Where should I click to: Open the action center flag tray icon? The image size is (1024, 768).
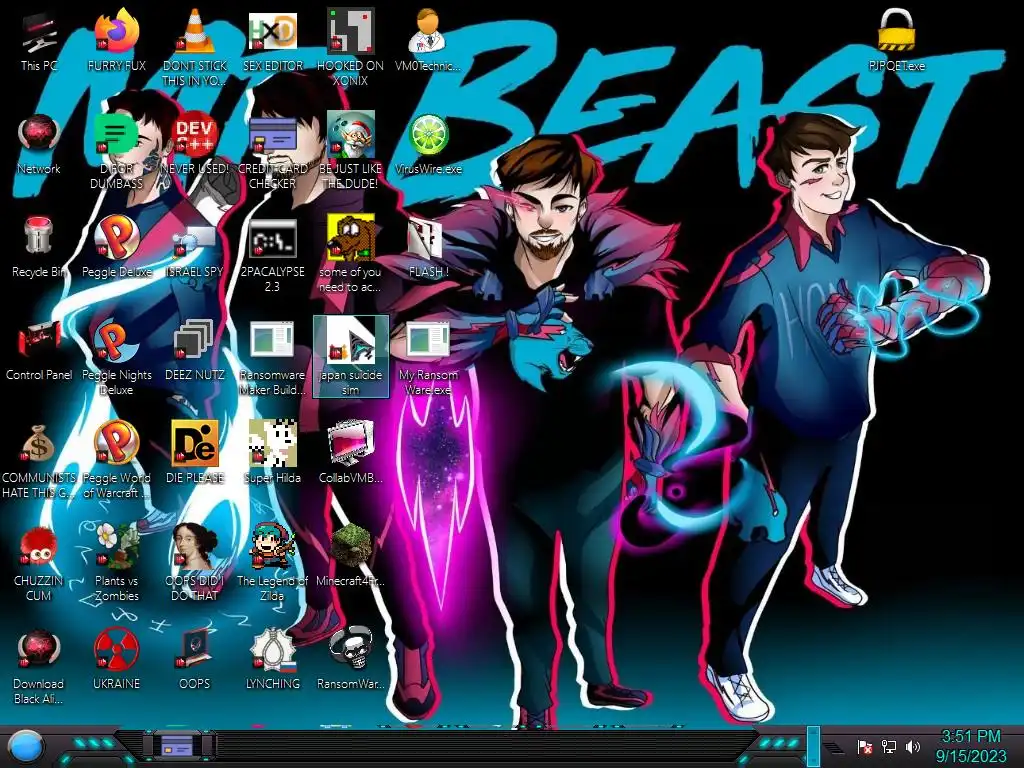(865, 746)
